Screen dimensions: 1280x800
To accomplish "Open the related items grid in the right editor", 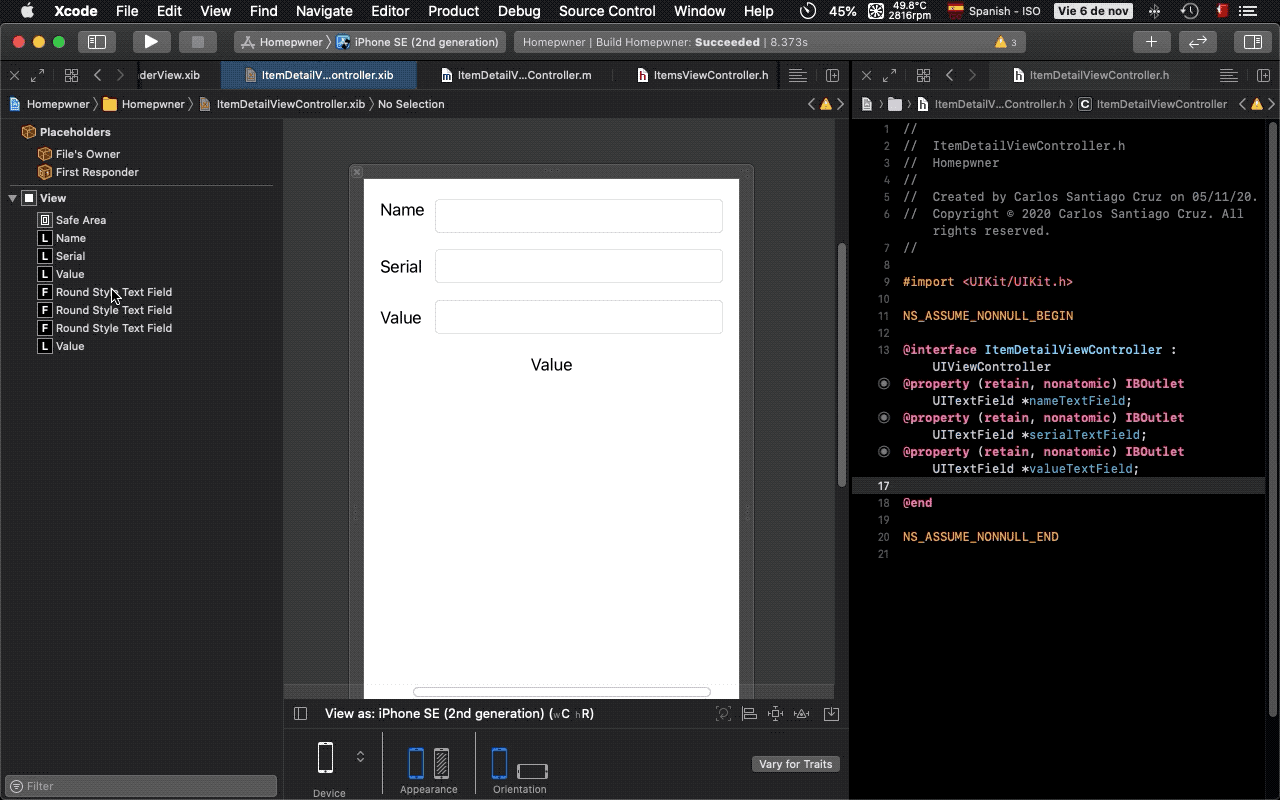I will [x=923, y=75].
